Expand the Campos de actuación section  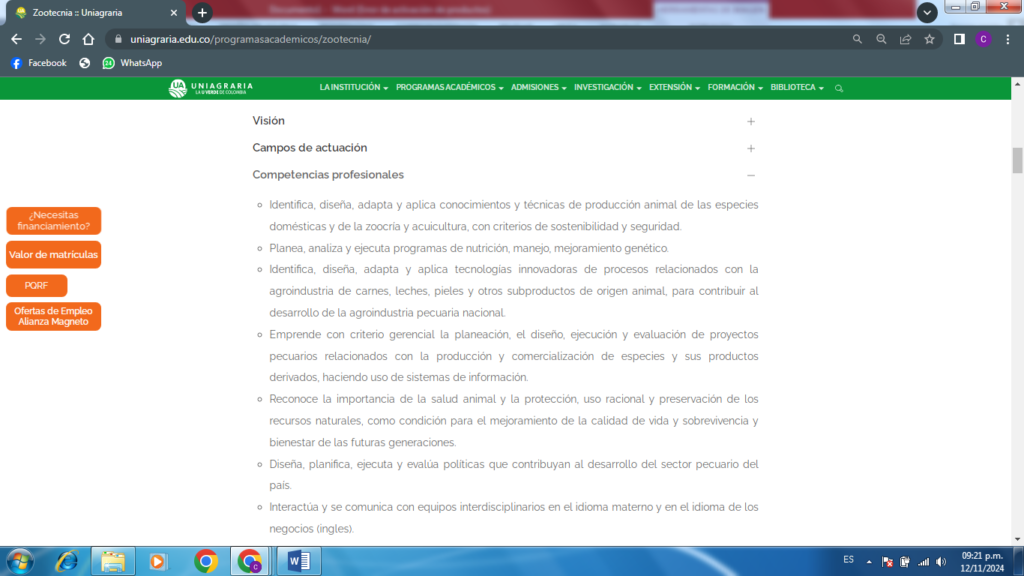pos(751,148)
